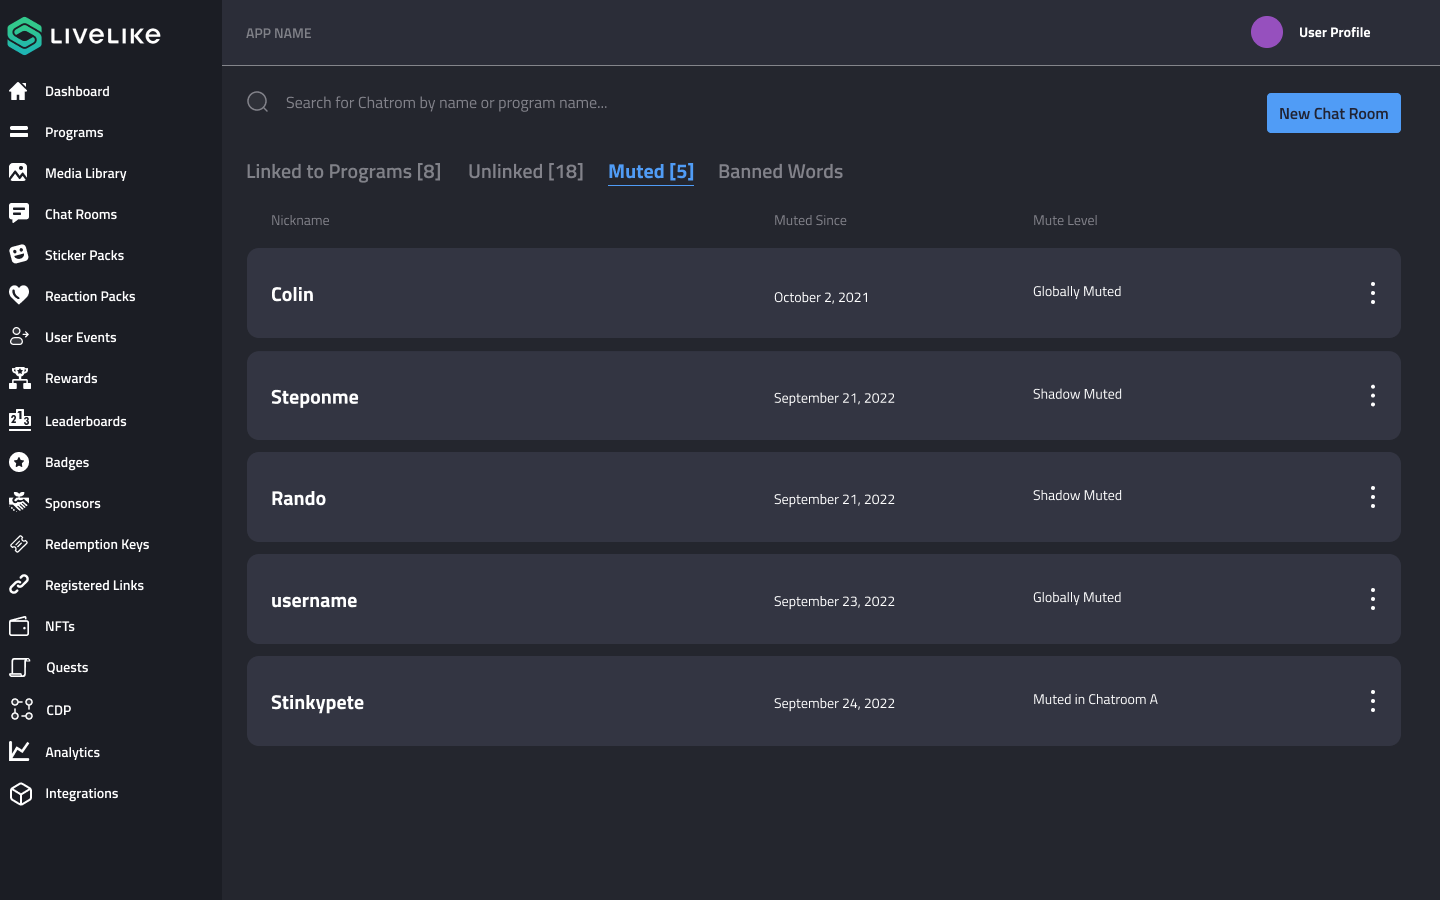Click the September 23, 2022 date
This screenshot has width=1440, height=900.
point(834,601)
